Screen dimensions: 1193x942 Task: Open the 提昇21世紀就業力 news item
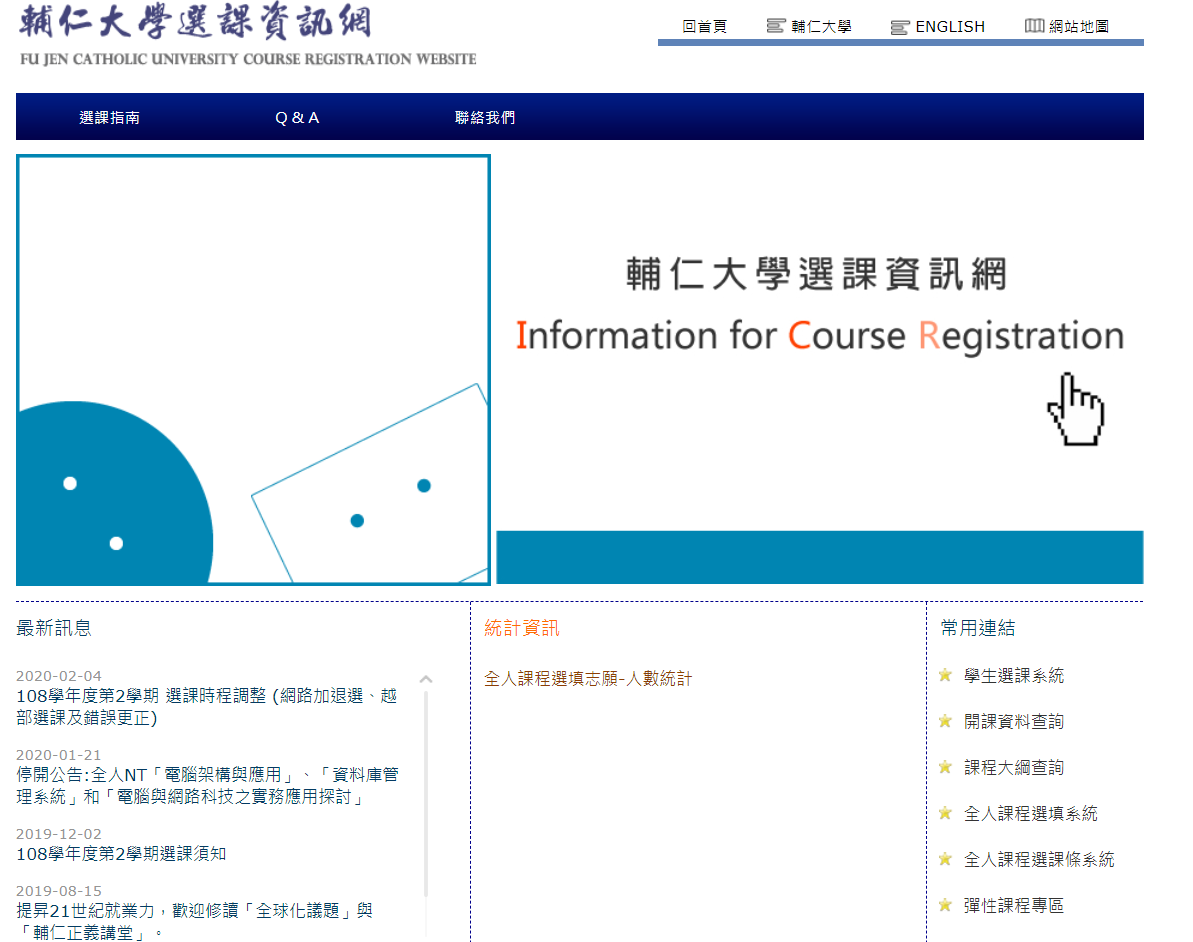(x=194, y=921)
